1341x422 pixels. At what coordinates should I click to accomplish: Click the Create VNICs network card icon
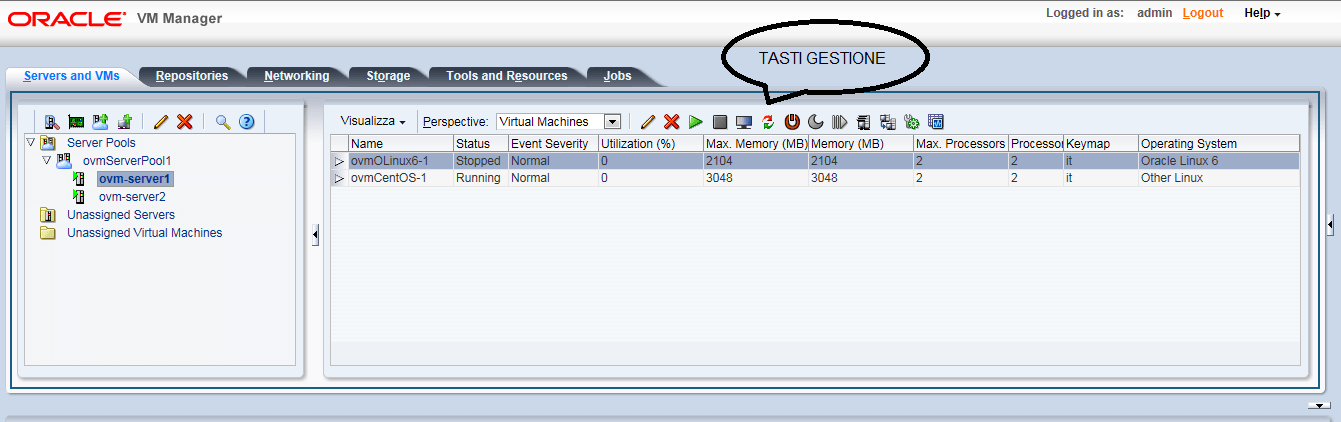pyautogui.click(x=76, y=122)
